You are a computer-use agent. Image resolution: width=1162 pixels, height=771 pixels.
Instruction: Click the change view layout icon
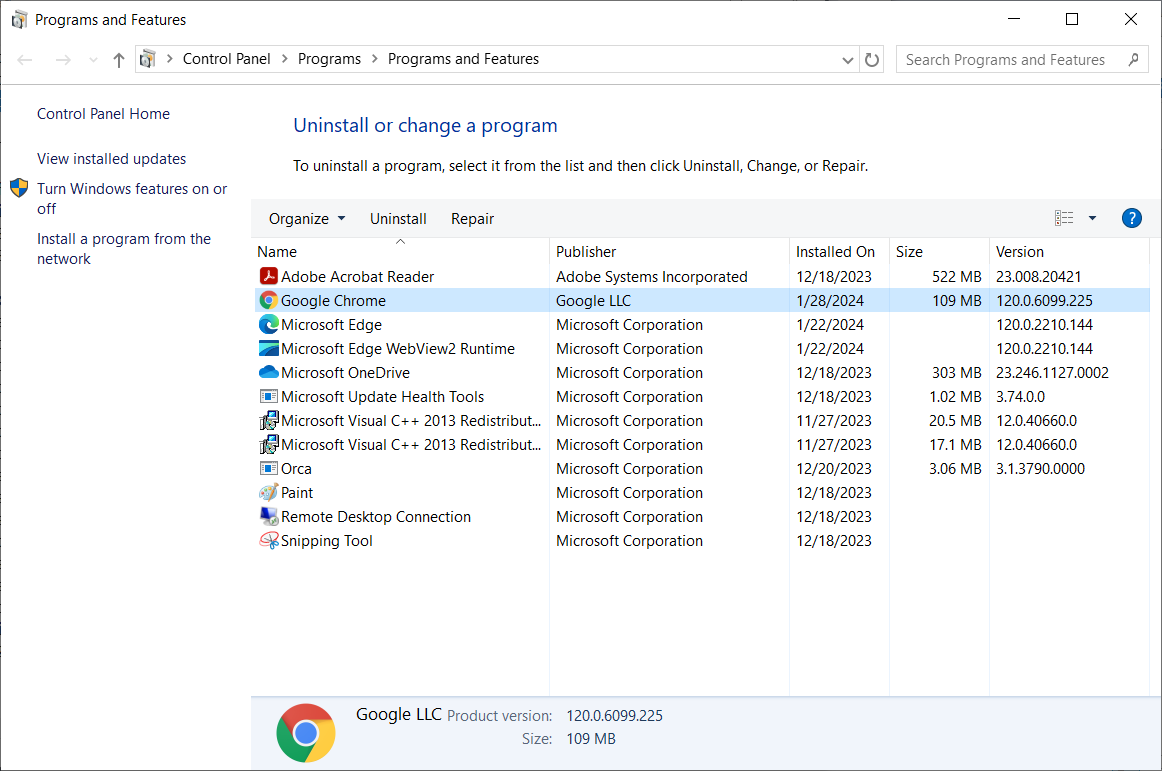1064,218
